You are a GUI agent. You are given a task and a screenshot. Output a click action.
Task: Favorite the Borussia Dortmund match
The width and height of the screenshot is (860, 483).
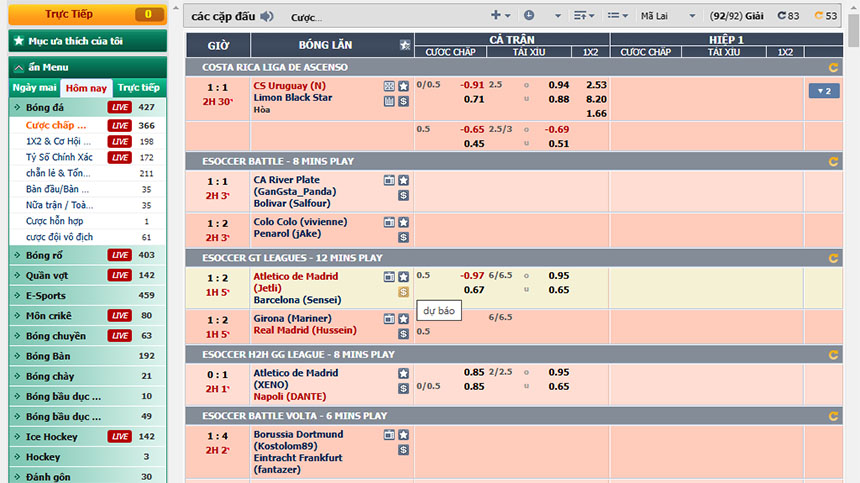pos(404,435)
